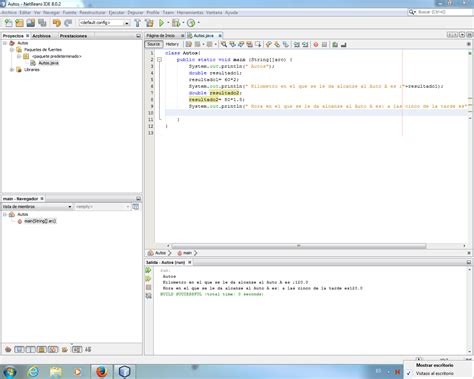
Task: Click Mostrar escritorio in the popup
Action: (x=435, y=365)
